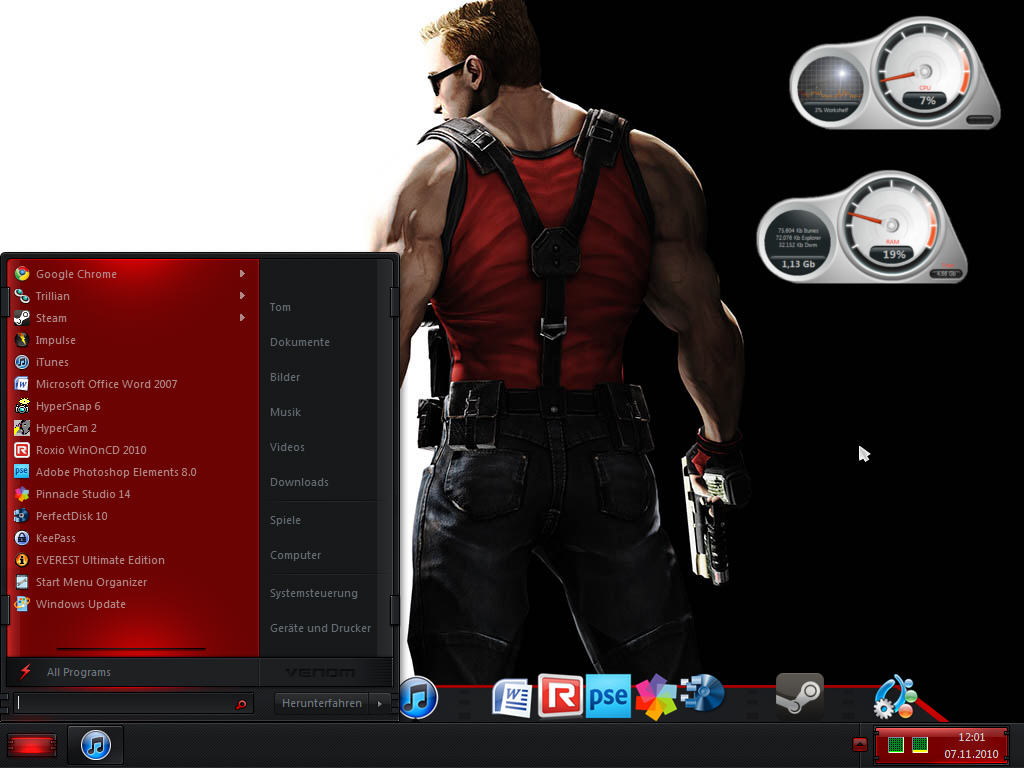Viewport: 1024px width, 768px height.
Task: Click the iTunes icon in start menu list
Action: pyautogui.click(x=22, y=362)
